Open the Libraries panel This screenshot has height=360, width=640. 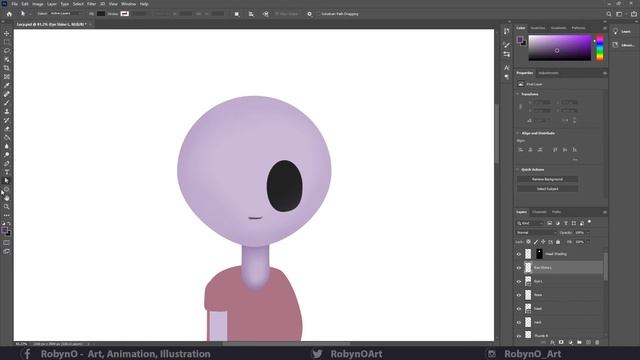point(624,45)
